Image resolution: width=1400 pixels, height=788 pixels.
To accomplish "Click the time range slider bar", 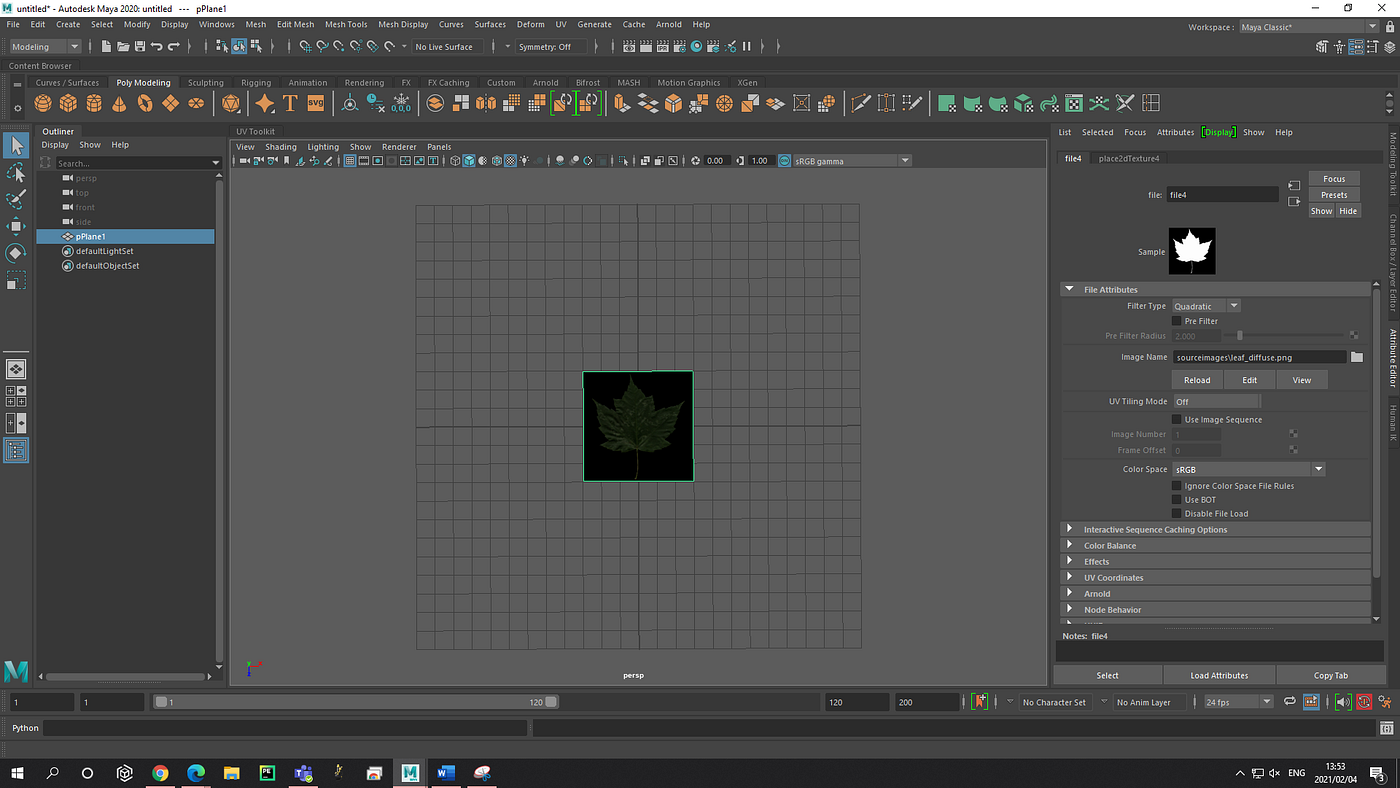I will tap(355, 702).
